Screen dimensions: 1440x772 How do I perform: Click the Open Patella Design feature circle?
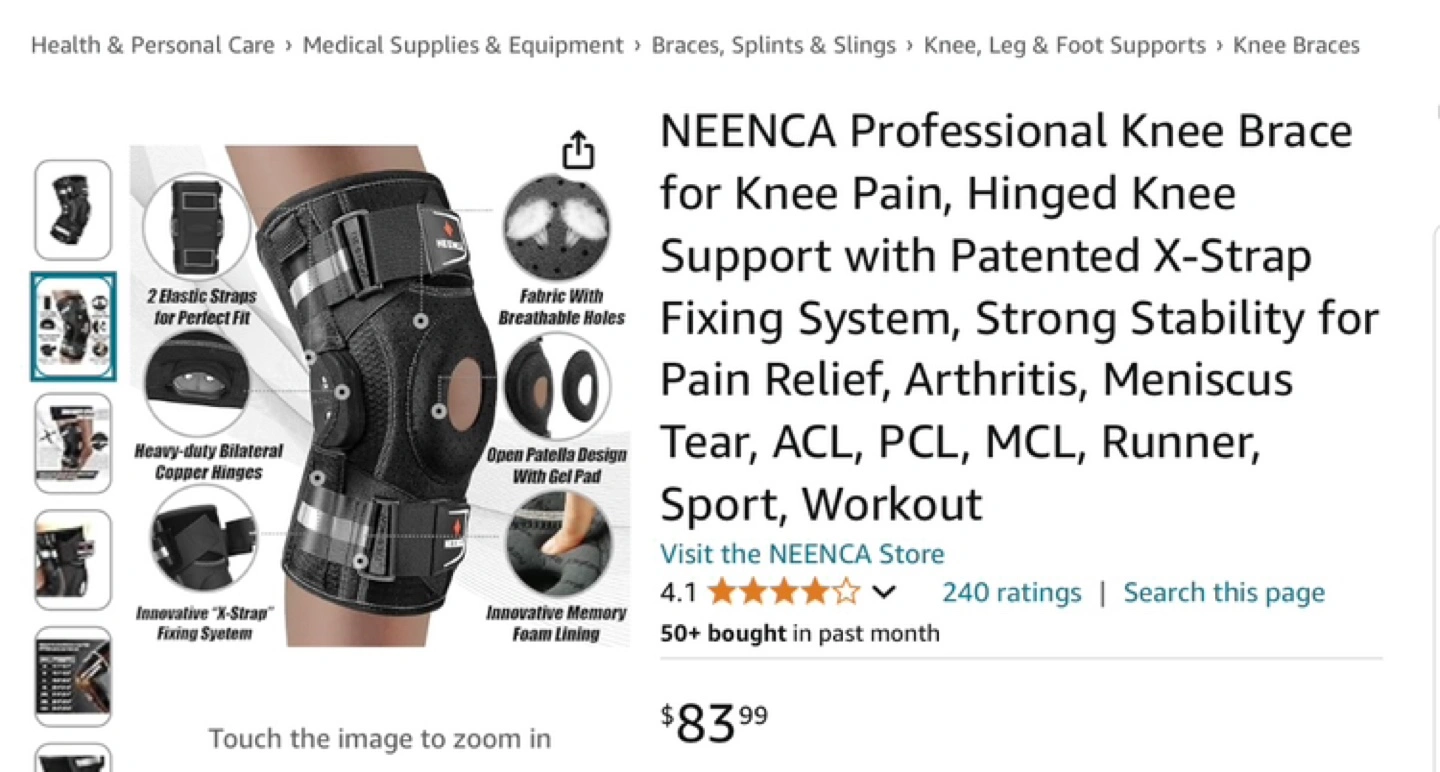point(557,388)
